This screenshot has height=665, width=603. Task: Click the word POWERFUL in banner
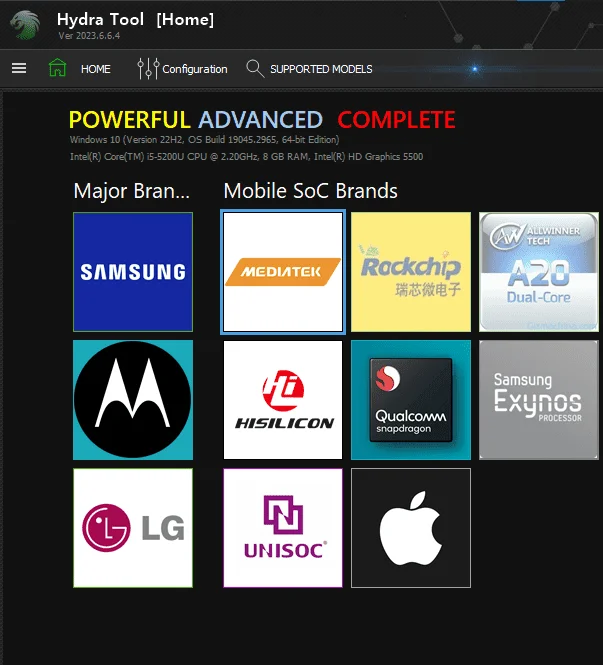[129, 120]
